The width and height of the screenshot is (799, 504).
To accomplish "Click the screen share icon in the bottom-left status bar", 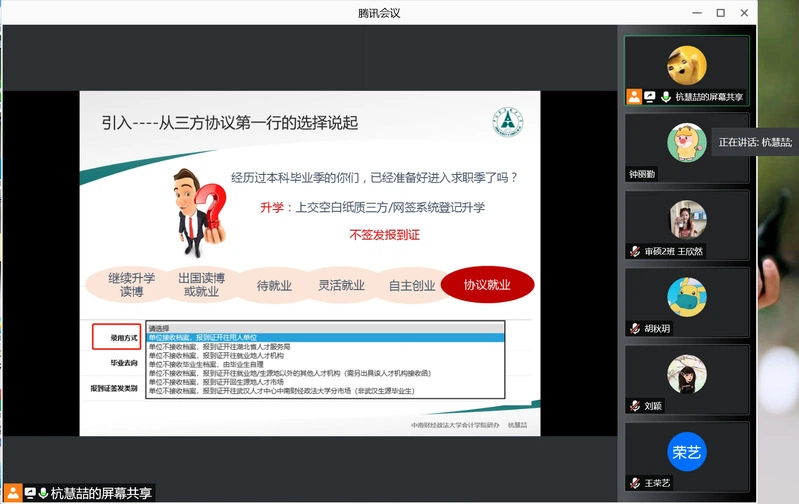I will point(29,493).
